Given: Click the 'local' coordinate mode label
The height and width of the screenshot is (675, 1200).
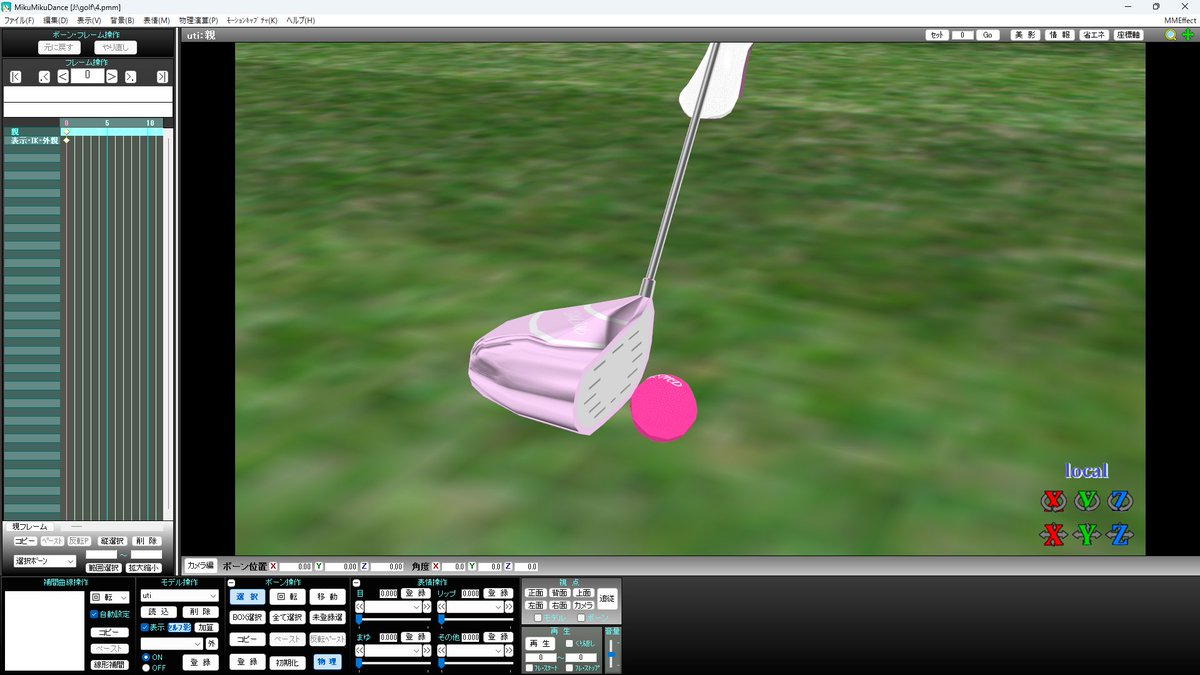Looking at the screenshot, I should point(1087,471).
